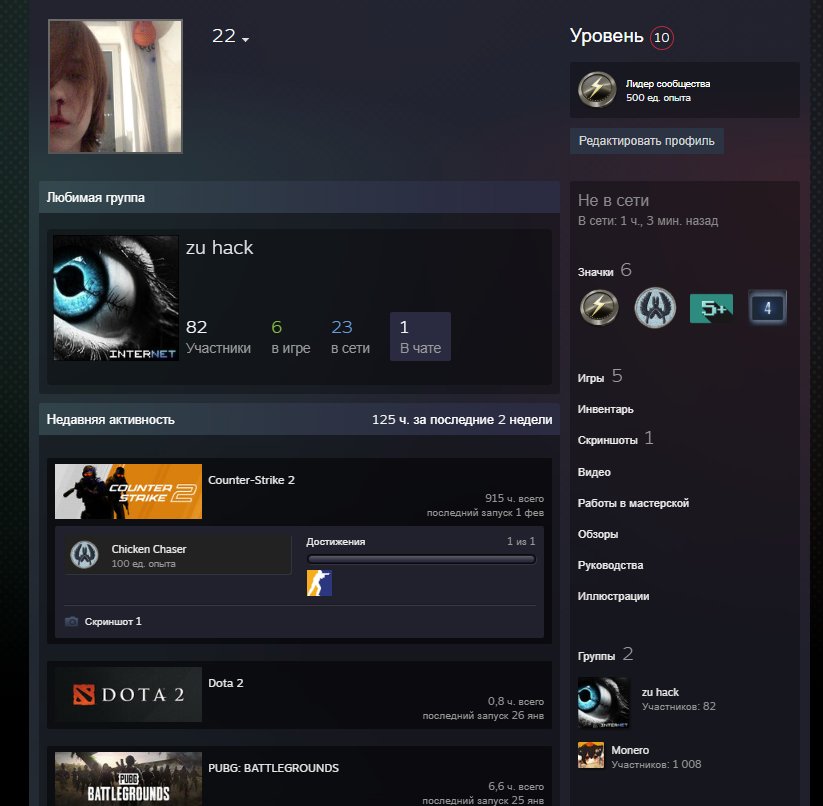Open the Инвентарь section
The height and width of the screenshot is (806, 823).
(x=605, y=409)
